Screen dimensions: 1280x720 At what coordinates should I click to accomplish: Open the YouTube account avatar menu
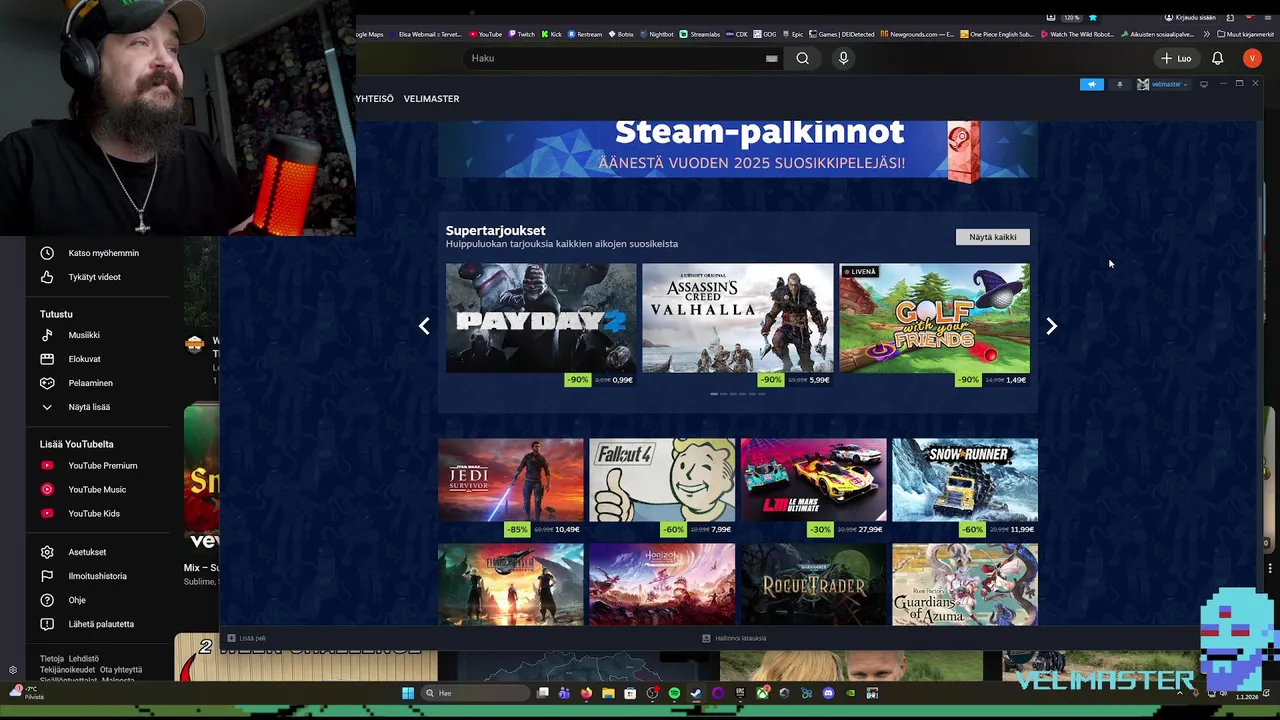[x=1252, y=58]
